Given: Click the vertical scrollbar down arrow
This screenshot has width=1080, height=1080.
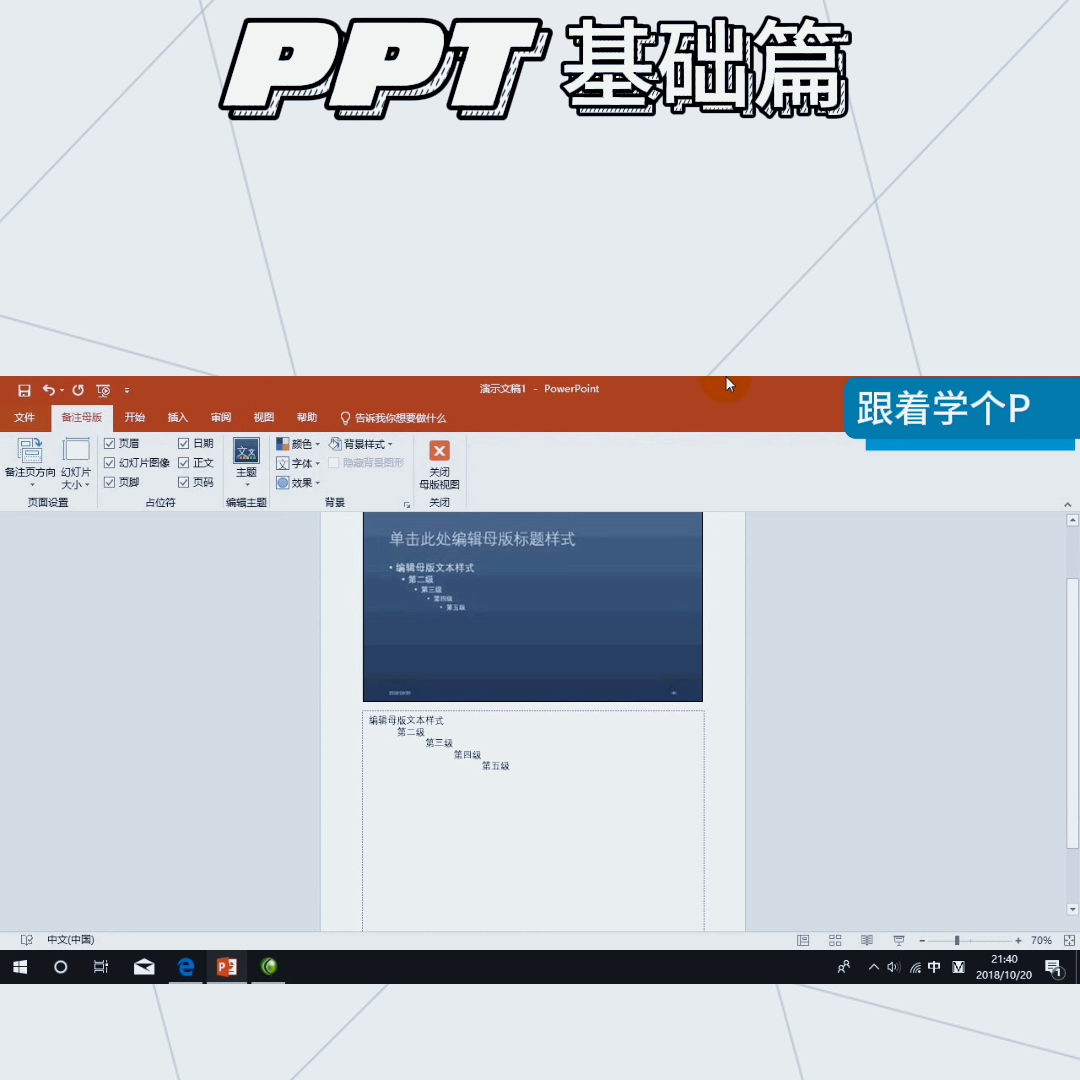Looking at the screenshot, I should (x=1072, y=909).
